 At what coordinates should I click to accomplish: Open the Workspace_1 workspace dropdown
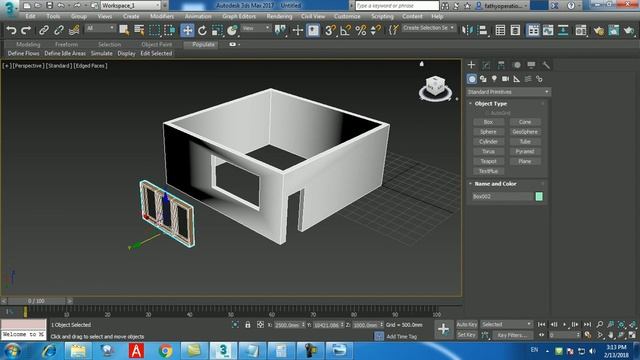point(131,5)
